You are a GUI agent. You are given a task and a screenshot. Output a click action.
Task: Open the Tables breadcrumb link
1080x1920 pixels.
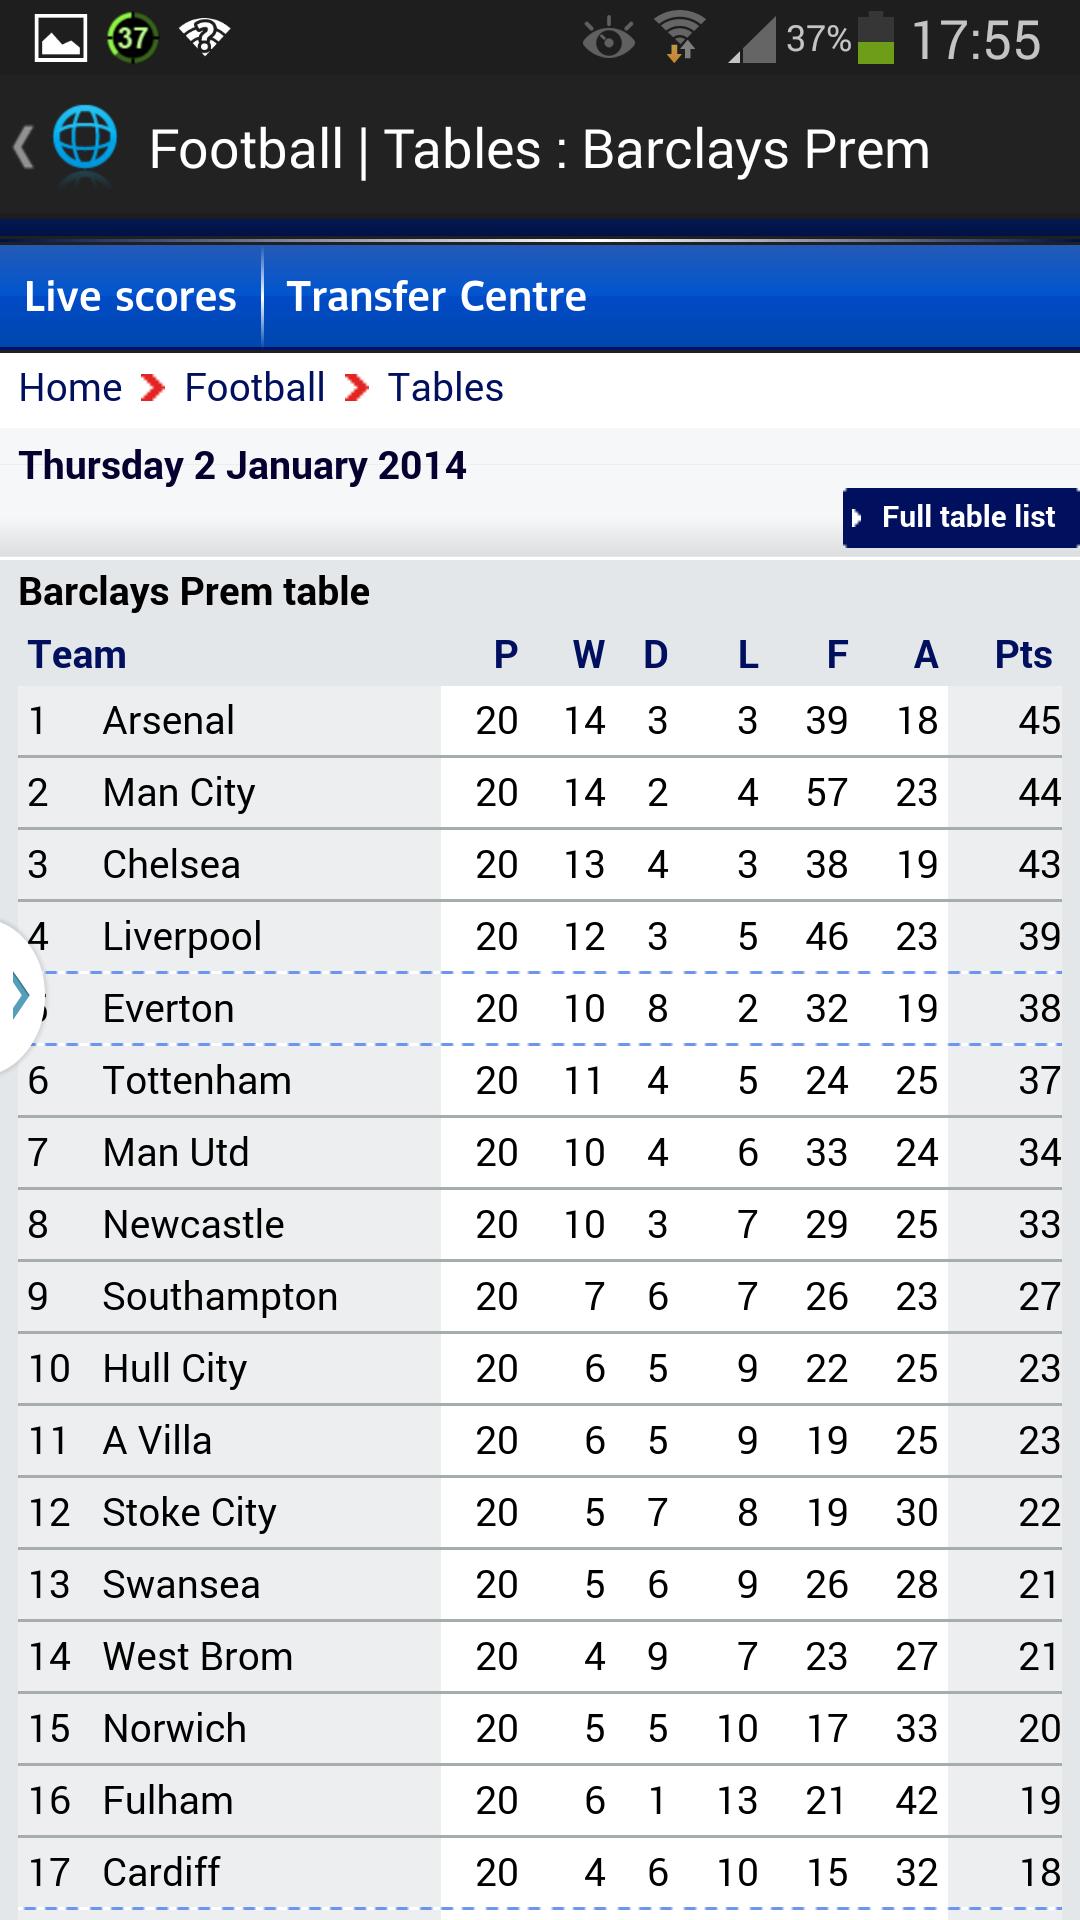coord(446,388)
